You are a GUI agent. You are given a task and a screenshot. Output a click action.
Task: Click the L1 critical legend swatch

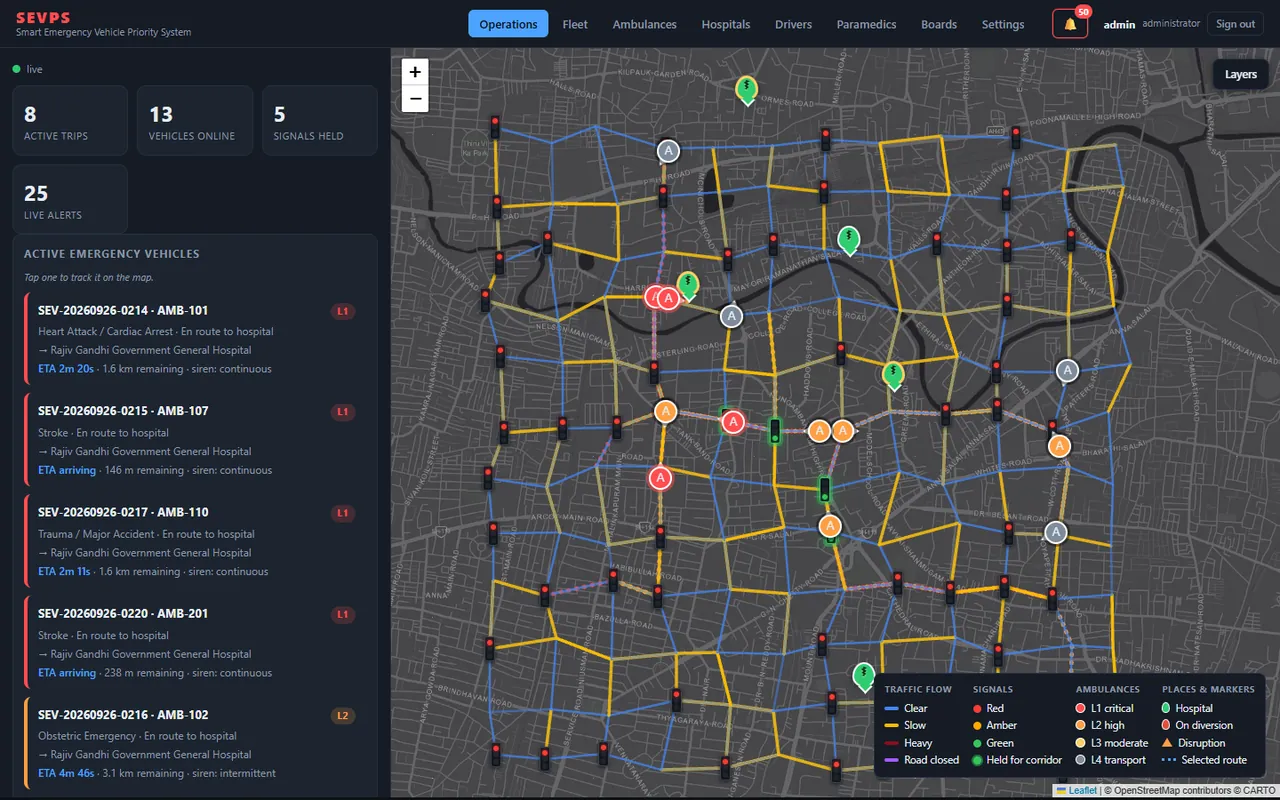coord(1081,708)
